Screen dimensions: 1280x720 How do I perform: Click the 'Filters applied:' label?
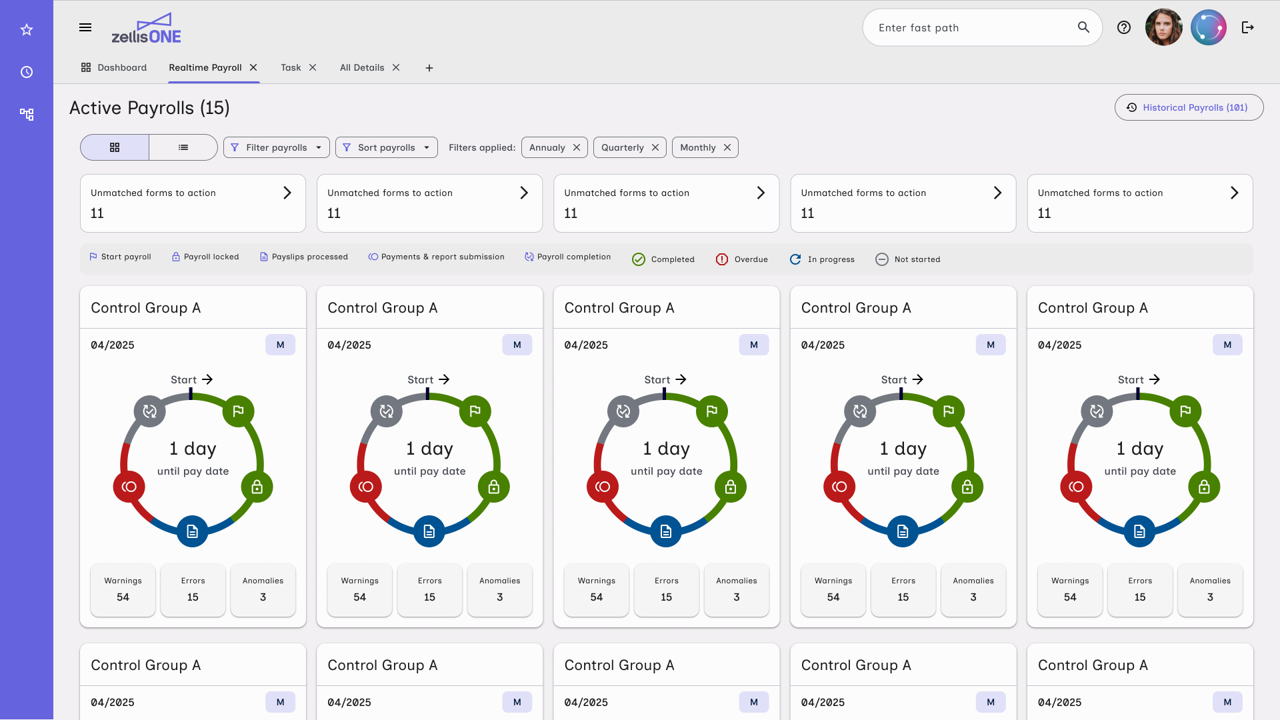pos(482,148)
